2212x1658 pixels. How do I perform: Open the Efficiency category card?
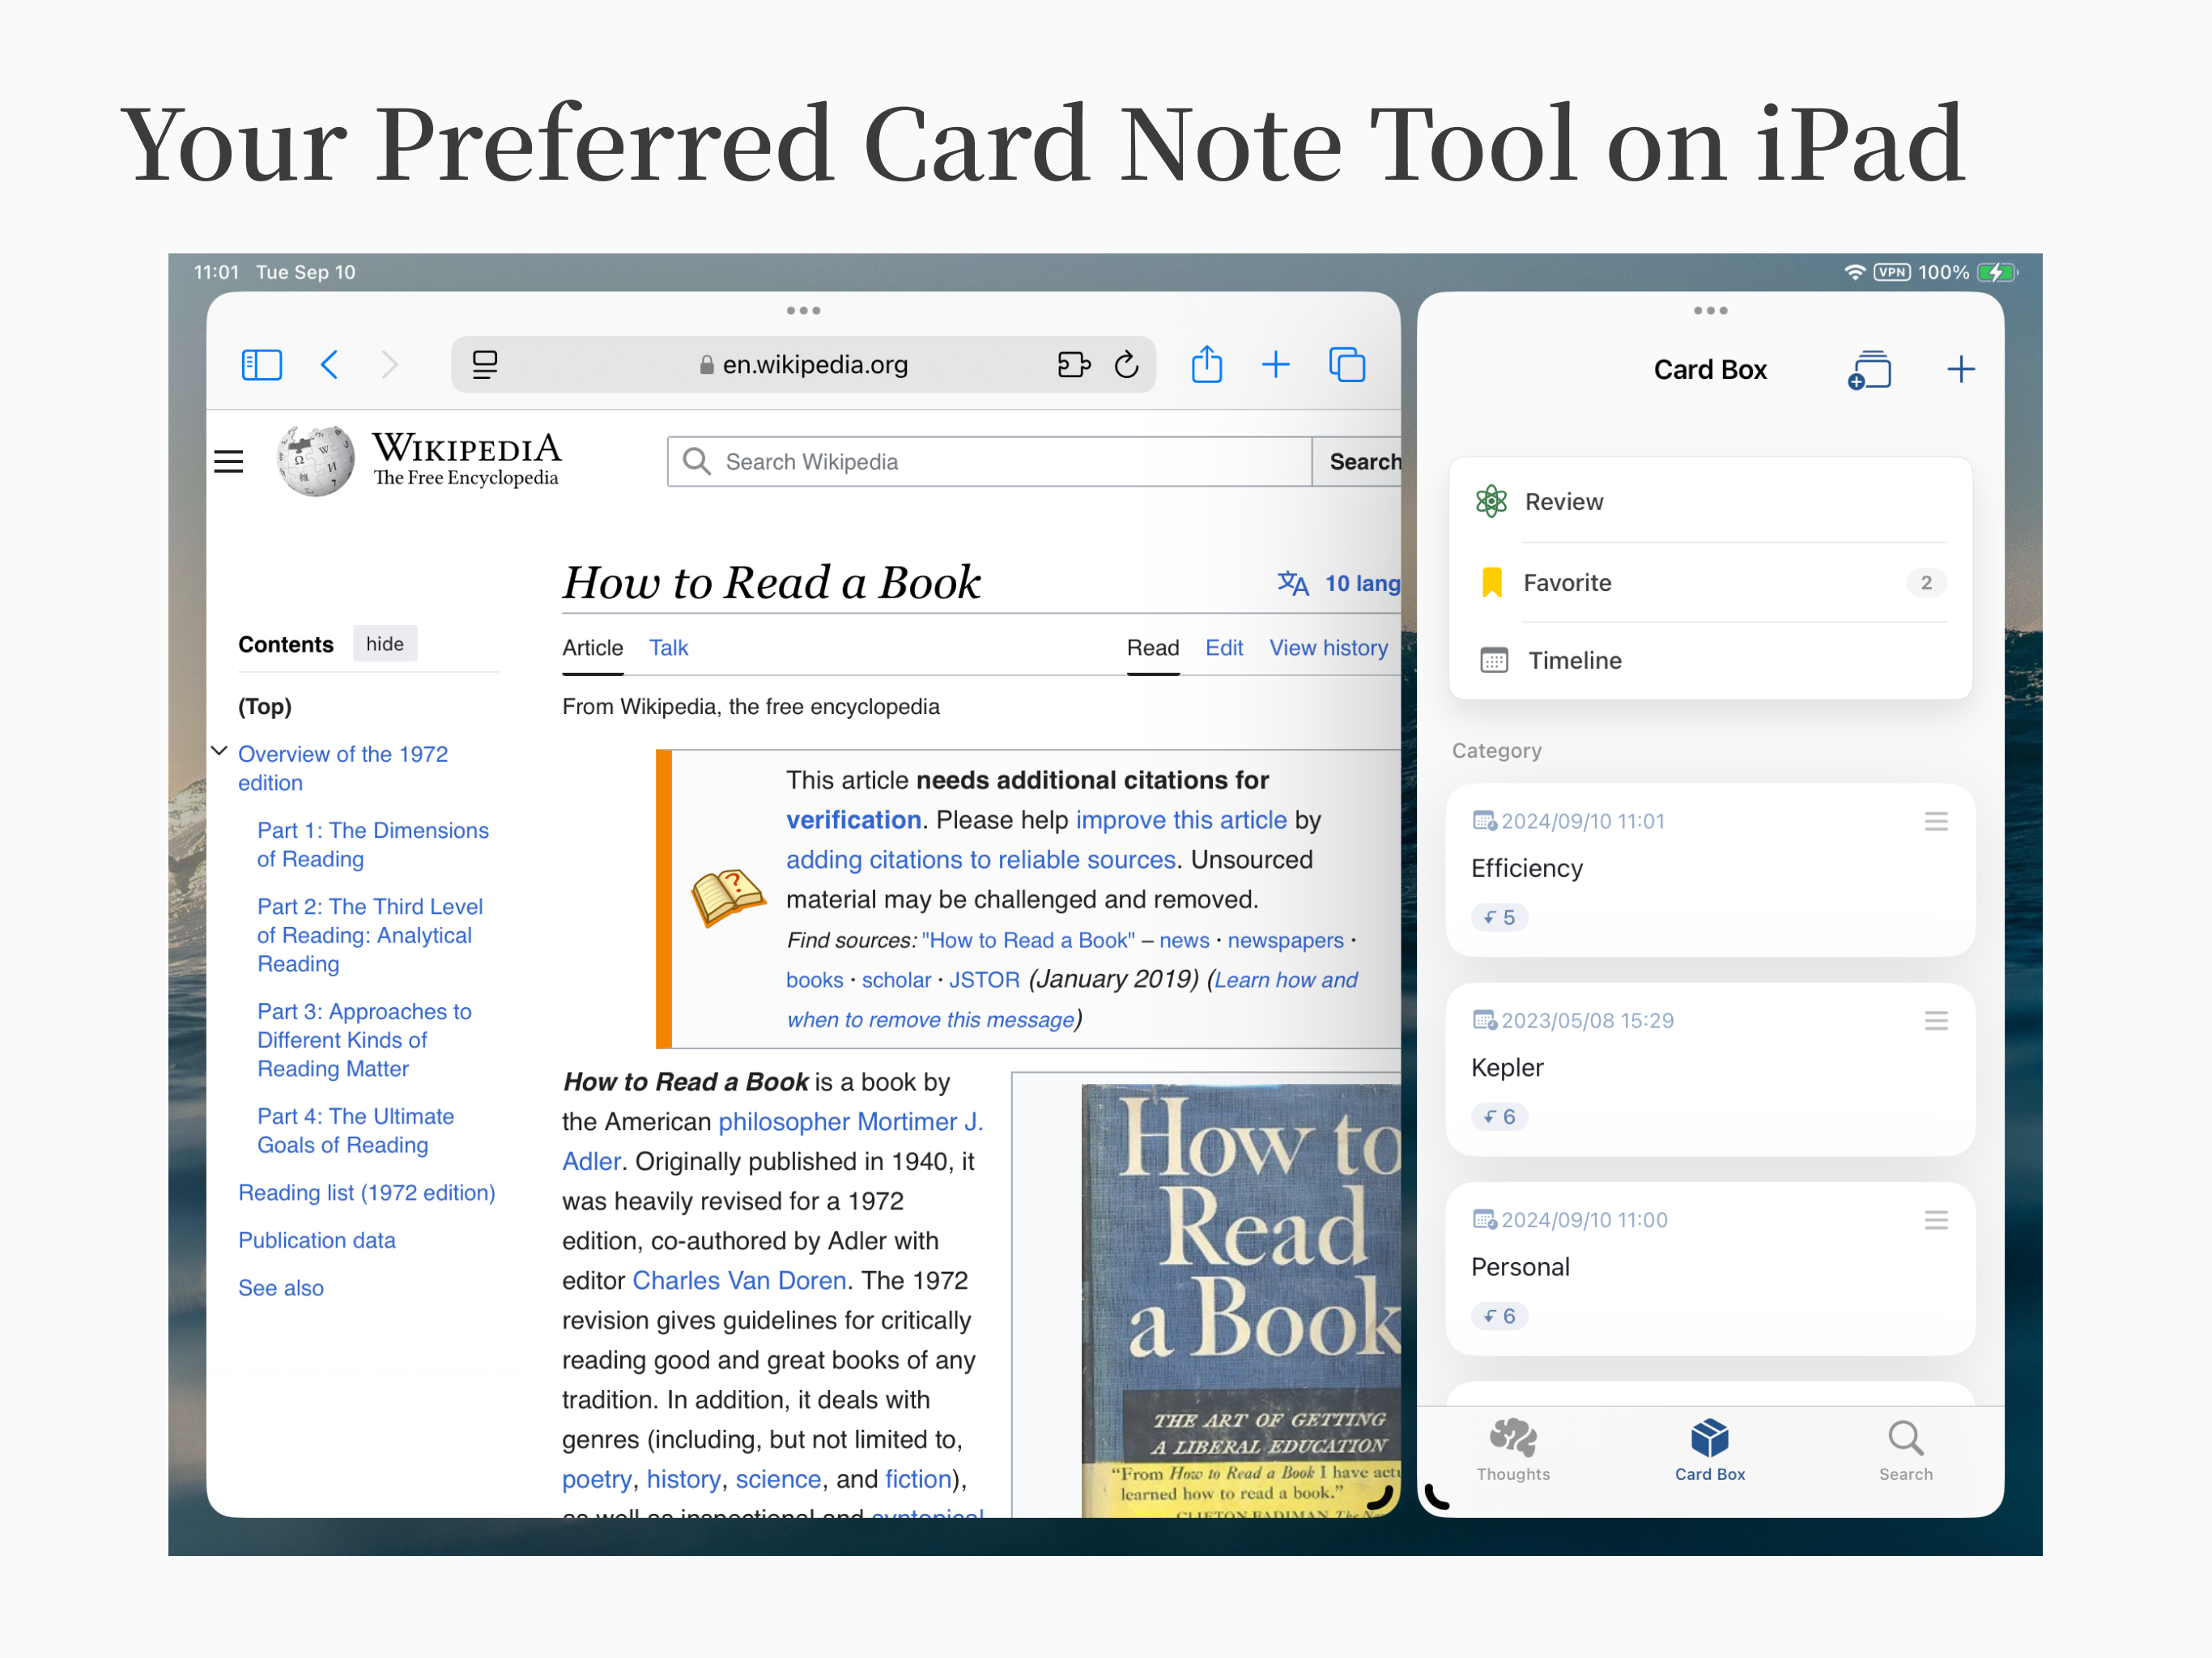coord(1710,870)
